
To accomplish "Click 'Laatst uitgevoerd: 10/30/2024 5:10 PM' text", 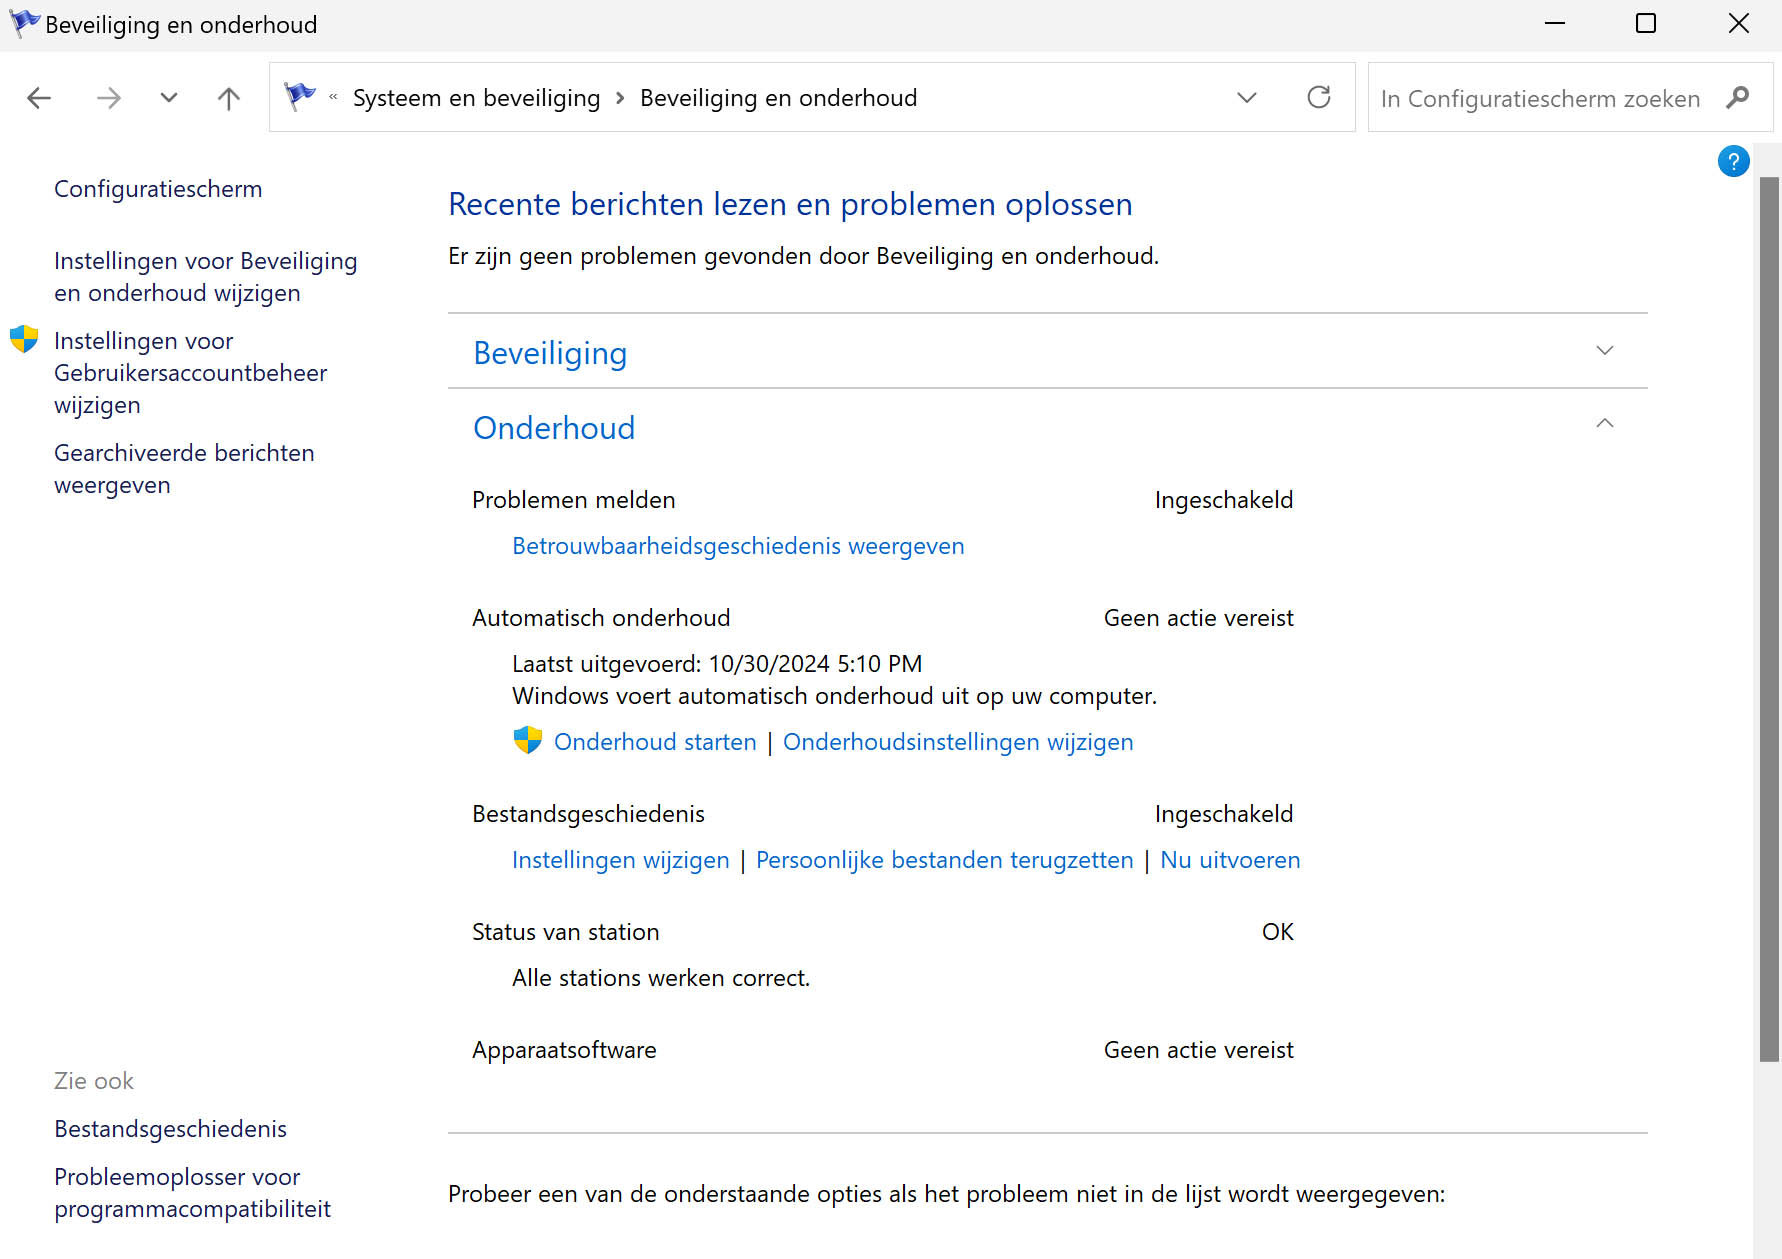I will tap(717, 664).
